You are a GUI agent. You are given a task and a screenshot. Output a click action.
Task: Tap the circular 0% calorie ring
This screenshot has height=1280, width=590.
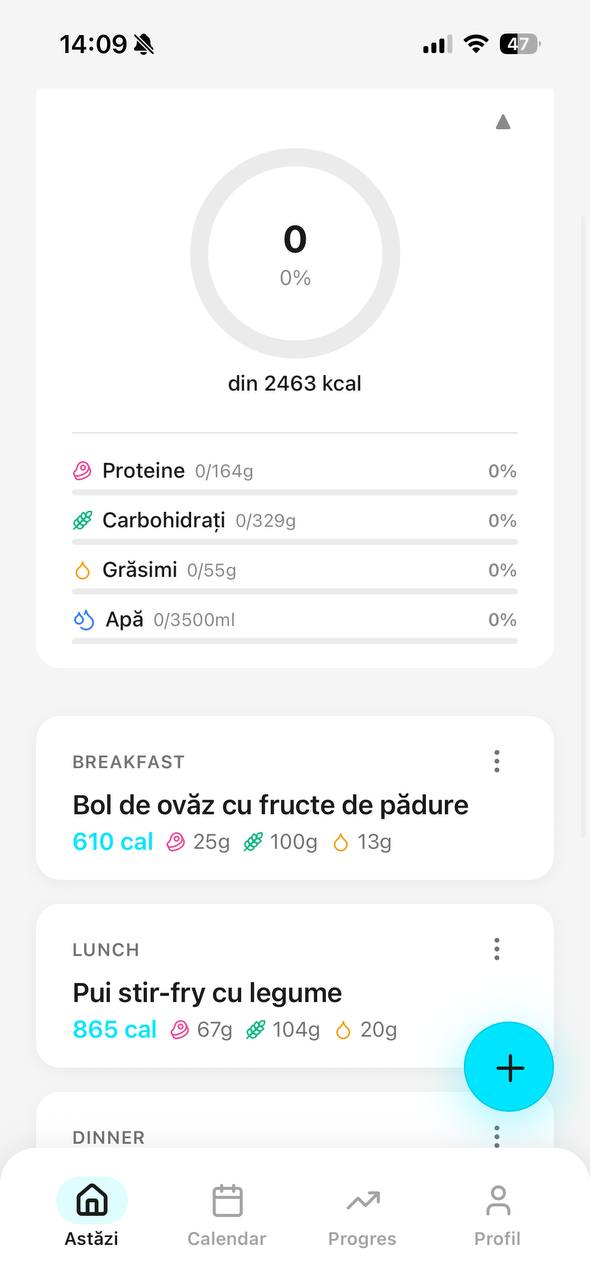pyautogui.click(x=295, y=253)
